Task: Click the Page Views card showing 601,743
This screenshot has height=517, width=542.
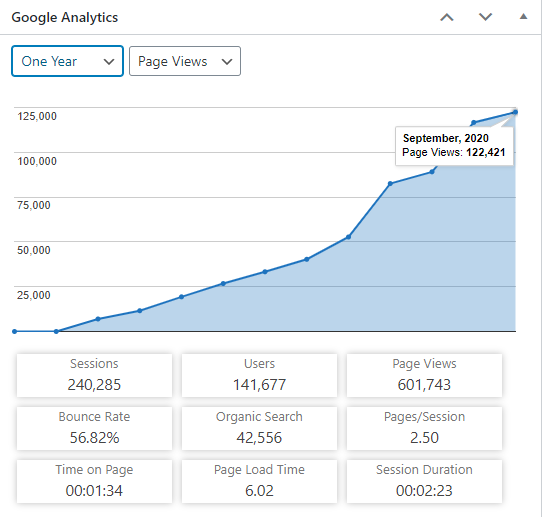Action: tap(424, 375)
